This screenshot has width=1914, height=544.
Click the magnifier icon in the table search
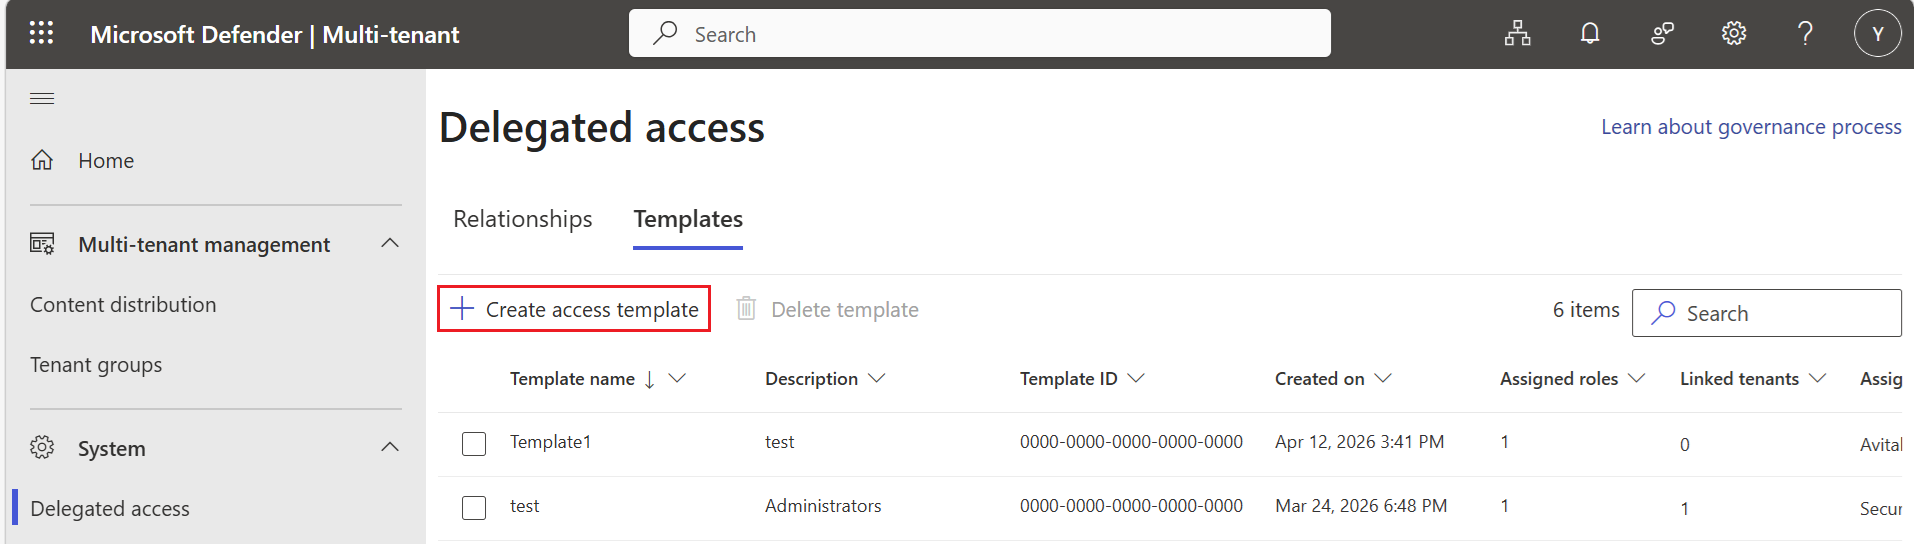1663,313
